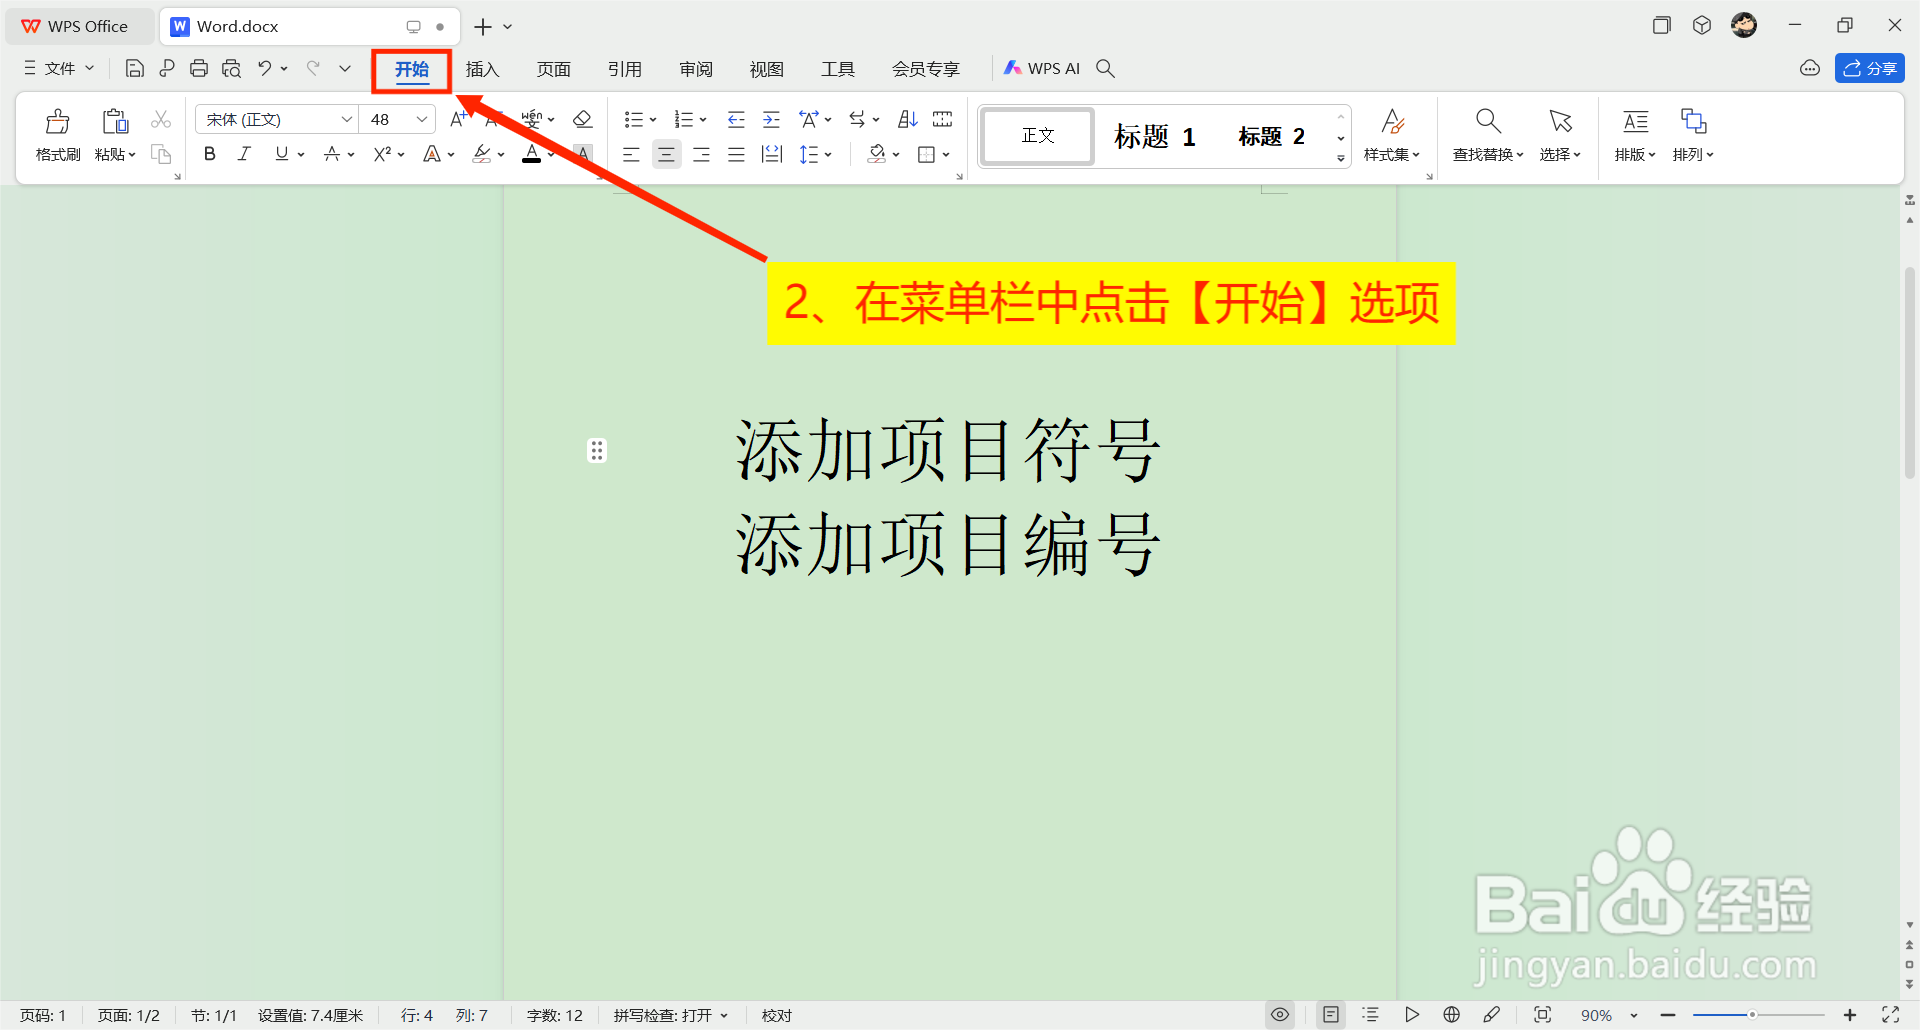Open Print Preview icon

pos(231,68)
